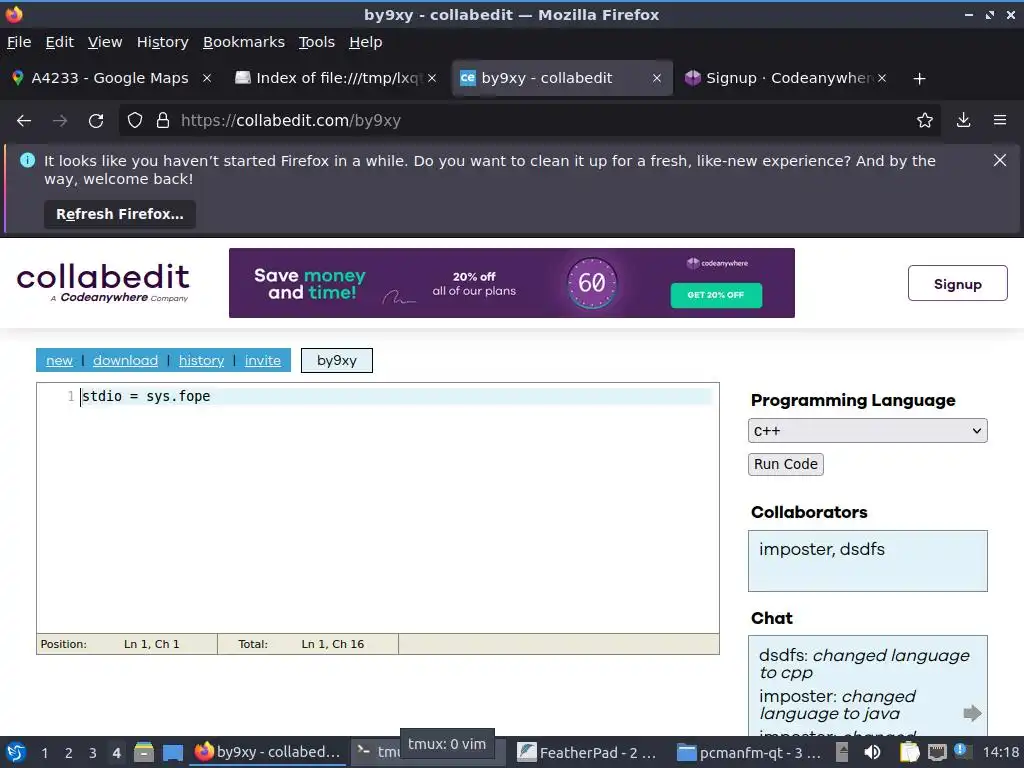Click the collabedit logo
Screen dimensions: 1024x768
[x=103, y=283]
